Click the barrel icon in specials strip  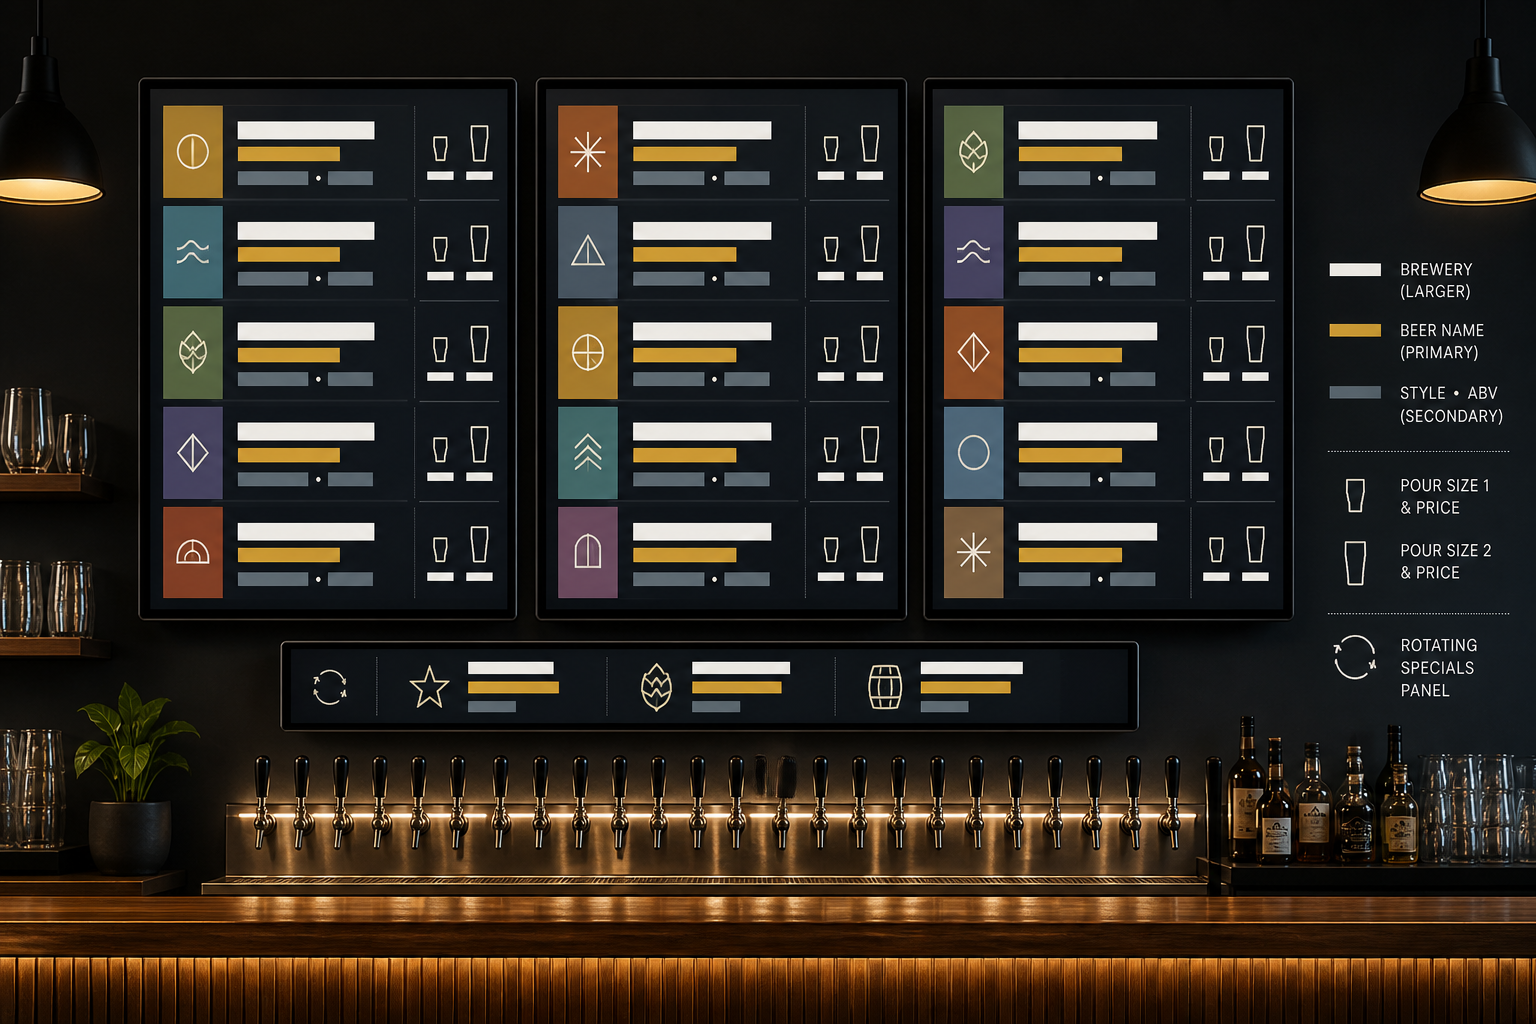[x=885, y=687]
